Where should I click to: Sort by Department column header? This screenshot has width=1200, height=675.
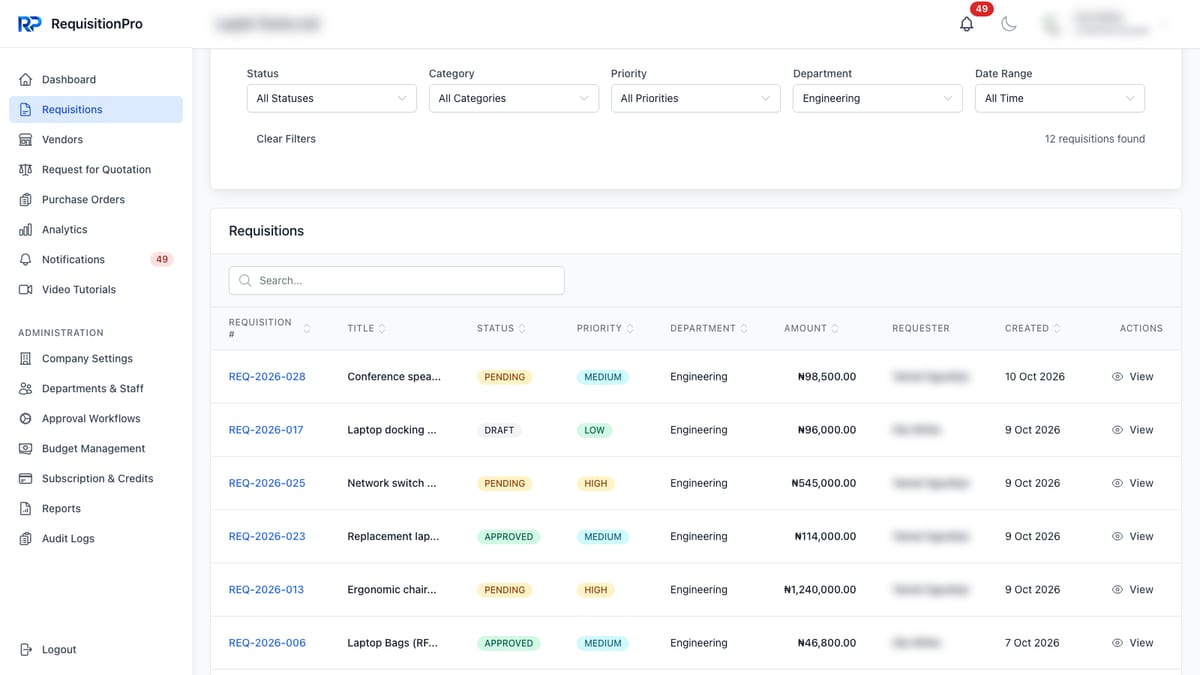coord(709,328)
